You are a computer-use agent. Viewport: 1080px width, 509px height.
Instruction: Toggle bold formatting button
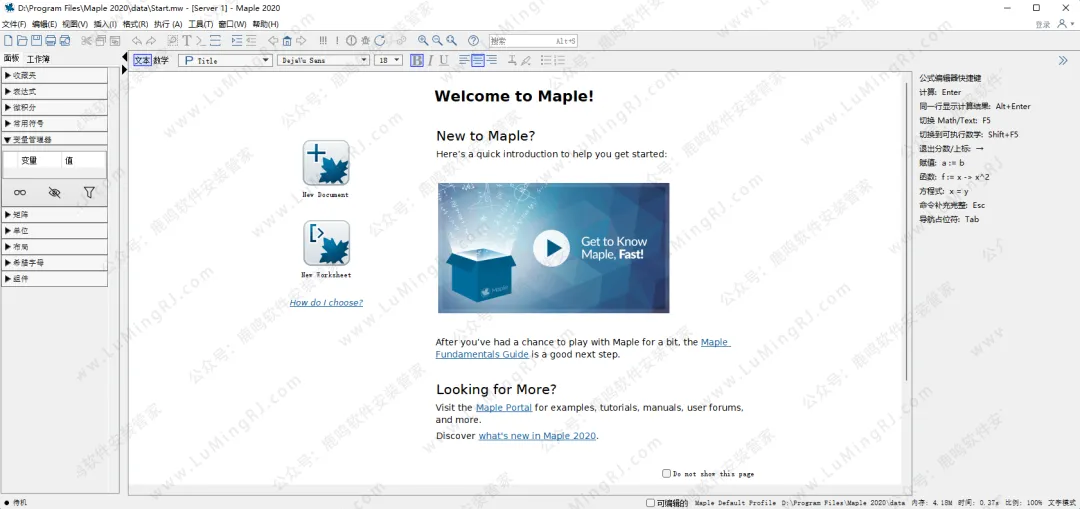tap(417, 60)
